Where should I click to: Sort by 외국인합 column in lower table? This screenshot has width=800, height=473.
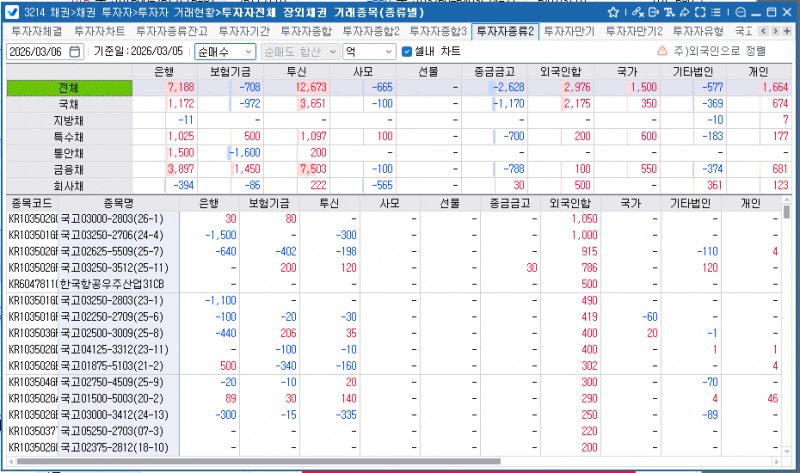(x=570, y=203)
